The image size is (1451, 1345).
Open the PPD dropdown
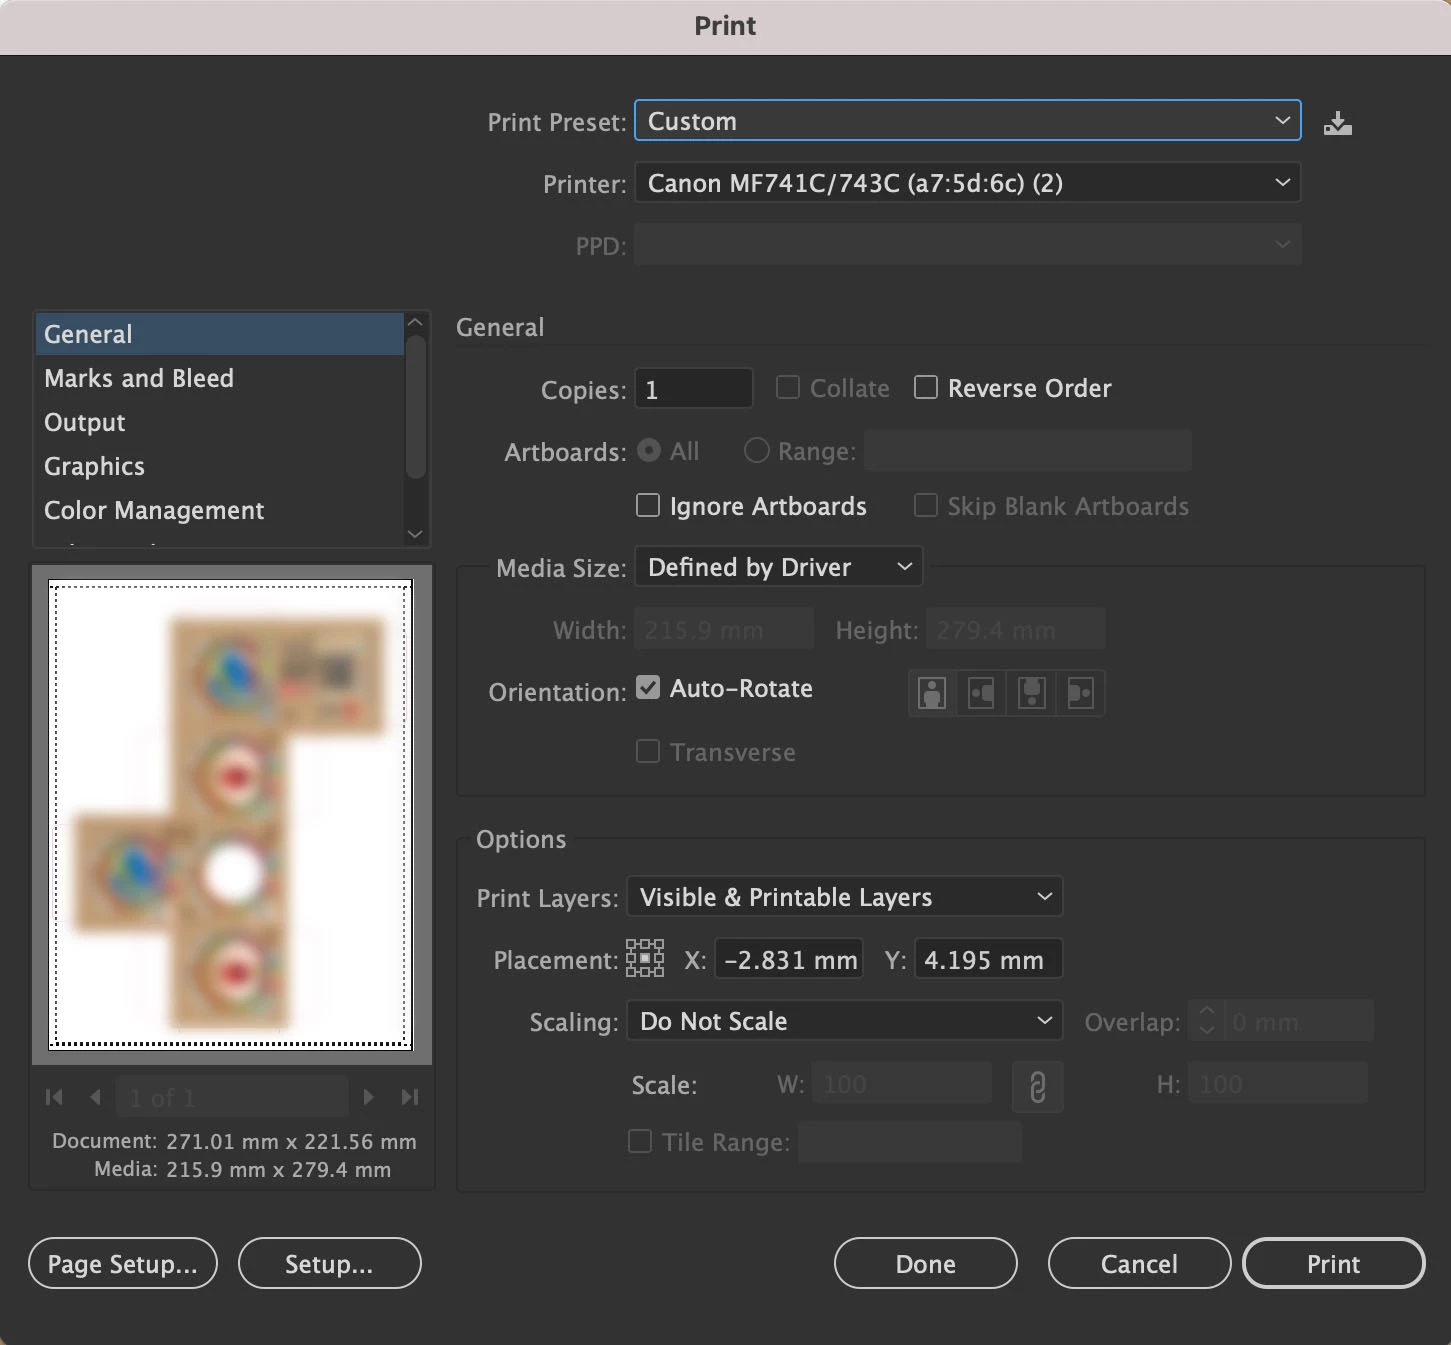click(x=968, y=245)
